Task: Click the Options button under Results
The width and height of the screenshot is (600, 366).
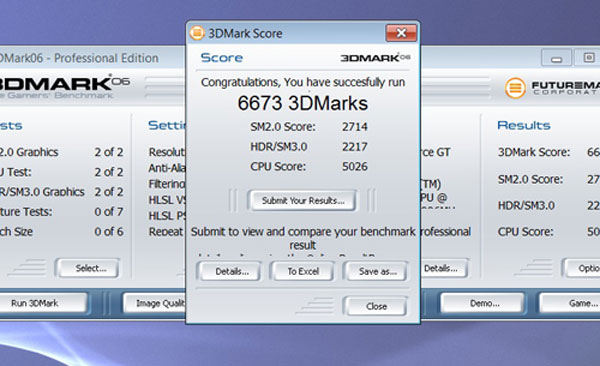Action: tap(582, 268)
